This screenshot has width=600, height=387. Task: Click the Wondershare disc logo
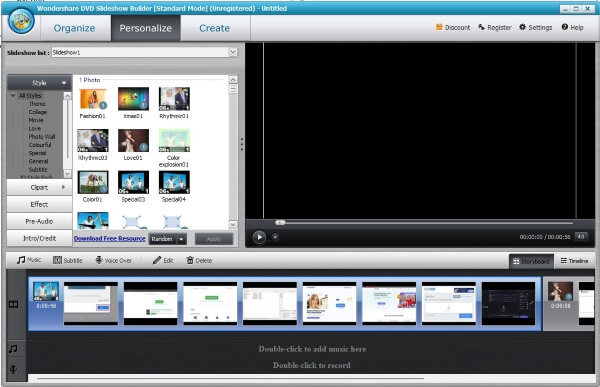click(21, 21)
